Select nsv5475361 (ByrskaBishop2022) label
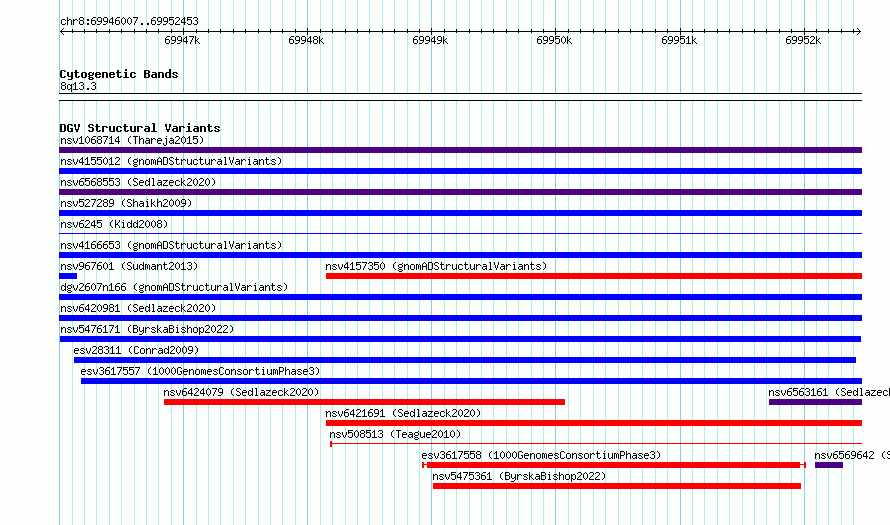Viewport: 890px width, 525px height. 519,476
